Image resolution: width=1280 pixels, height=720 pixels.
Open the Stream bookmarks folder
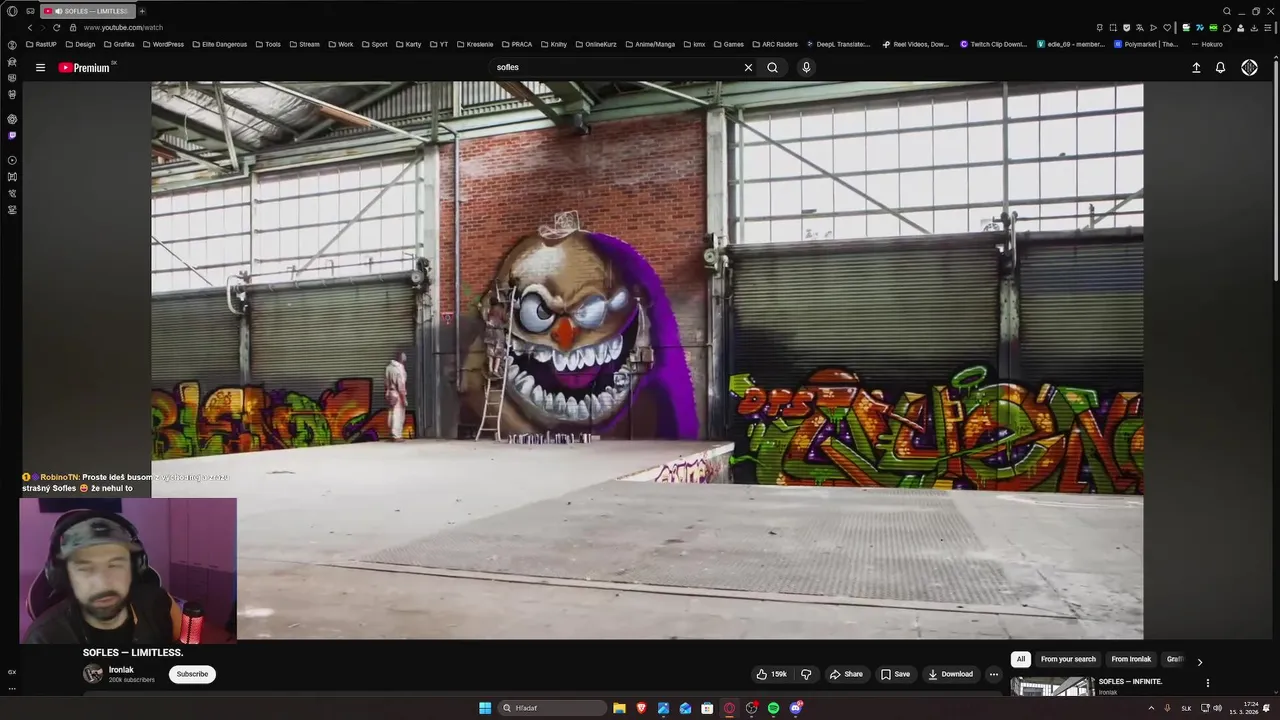pyautogui.click(x=304, y=44)
